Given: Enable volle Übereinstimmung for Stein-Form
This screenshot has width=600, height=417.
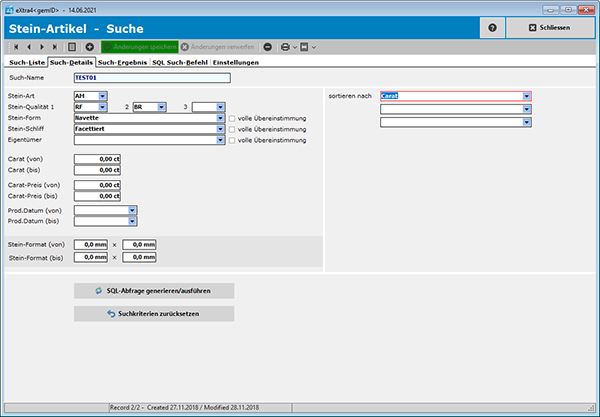Looking at the screenshot, I should tap(232, 118).
